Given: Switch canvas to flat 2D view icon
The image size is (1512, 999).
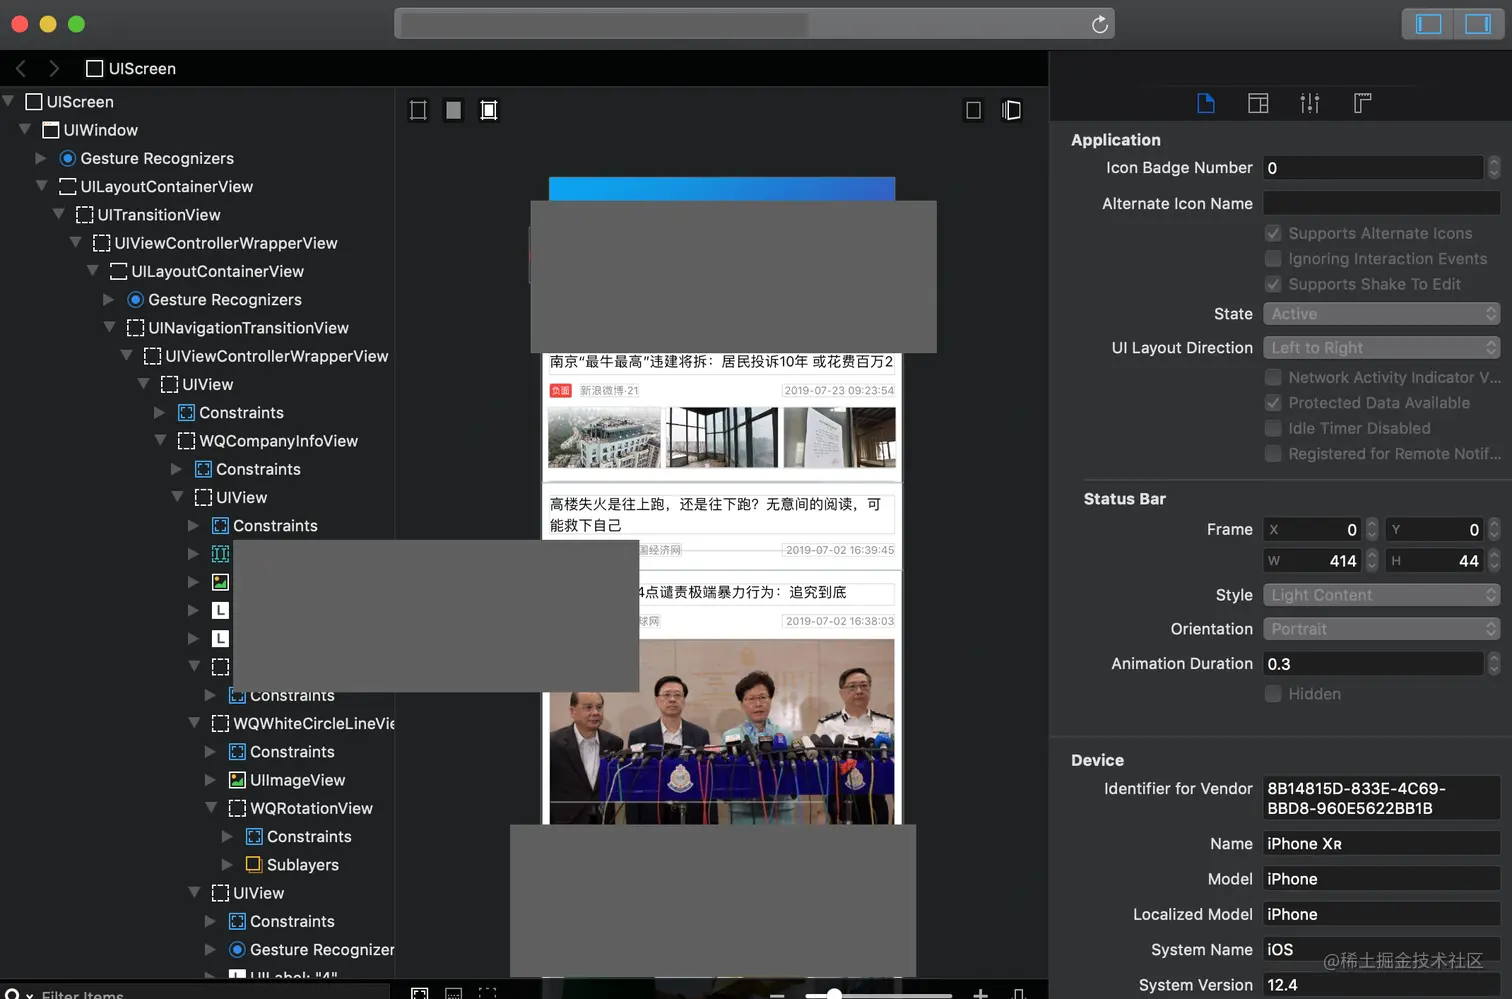Looking at the screenshot, I should (x=973, y=110).
